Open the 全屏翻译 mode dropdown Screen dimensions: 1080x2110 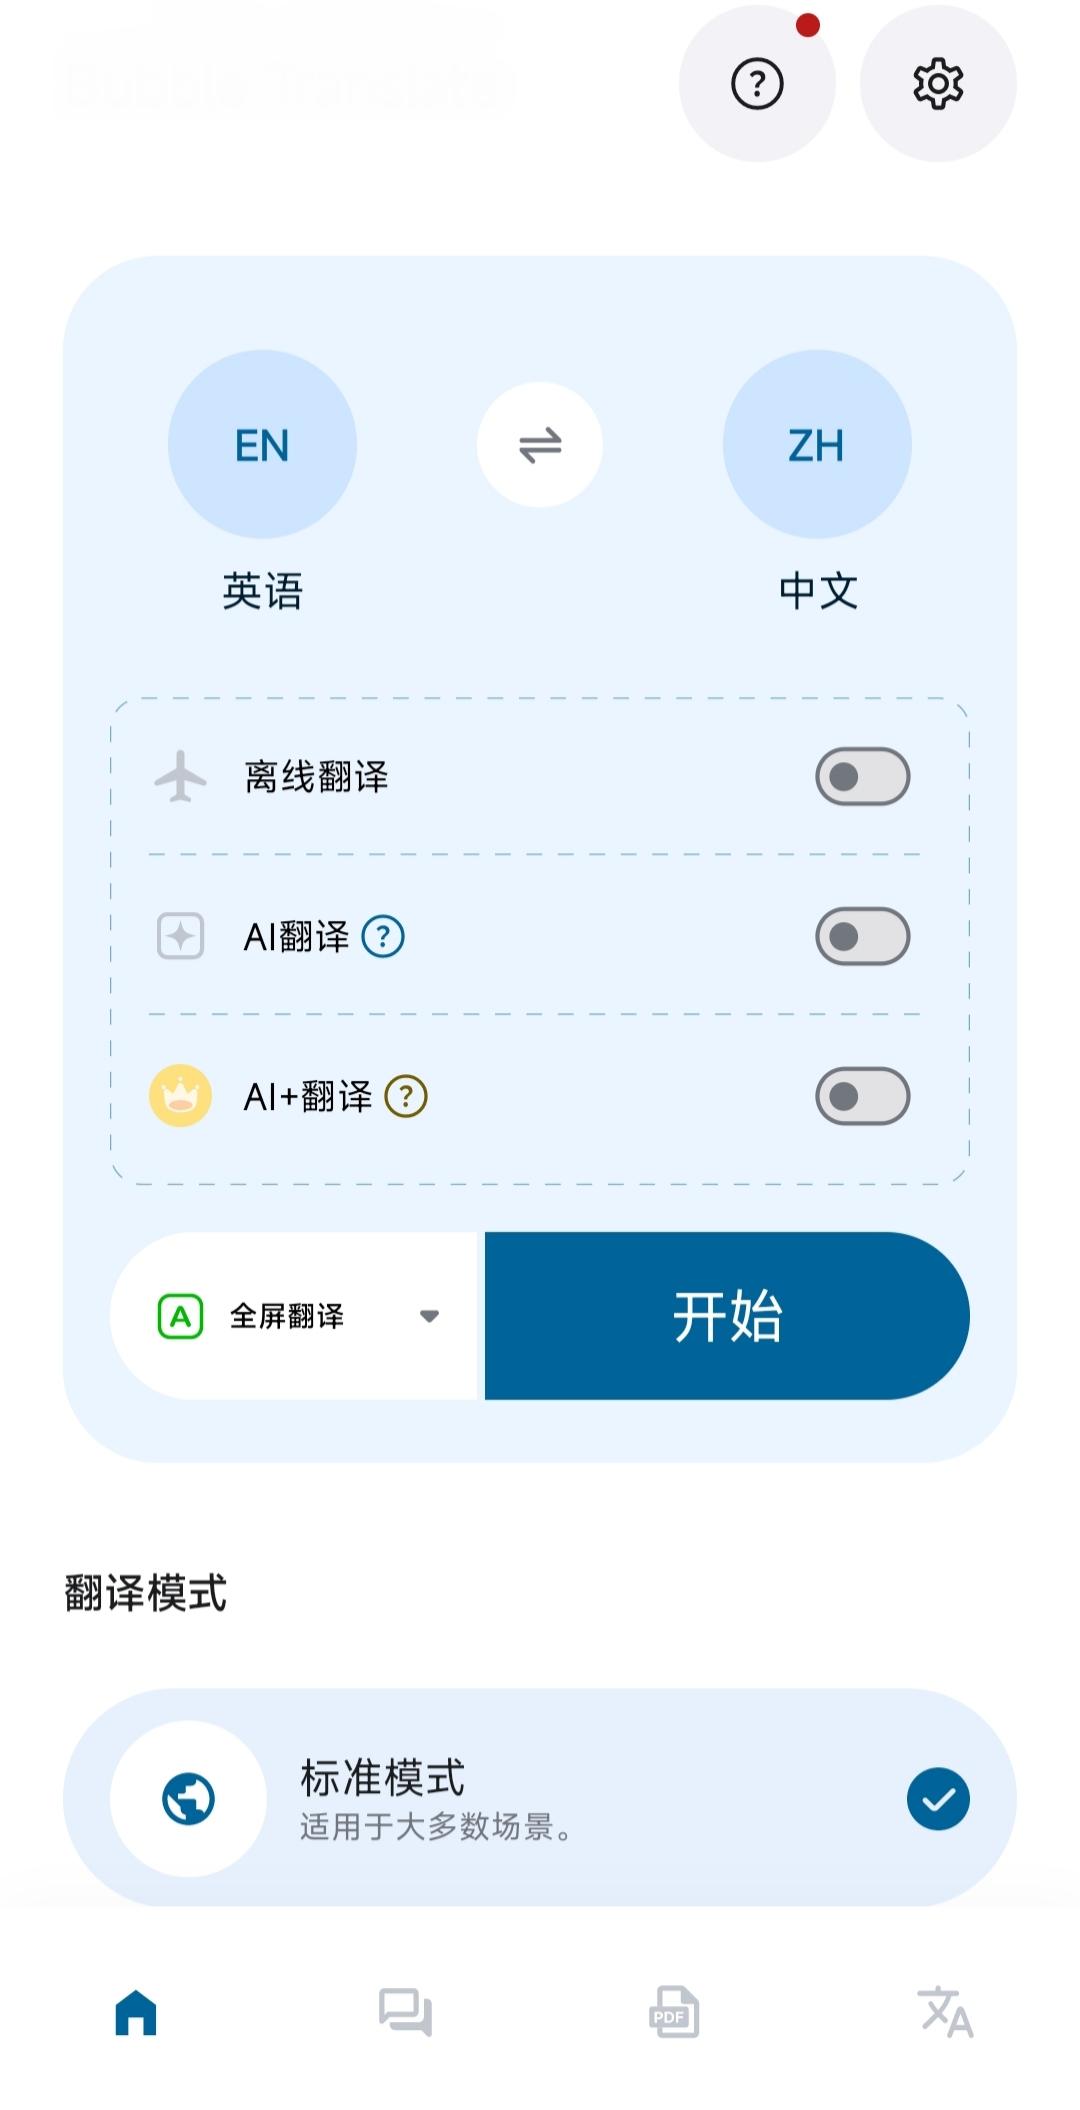298,1316
